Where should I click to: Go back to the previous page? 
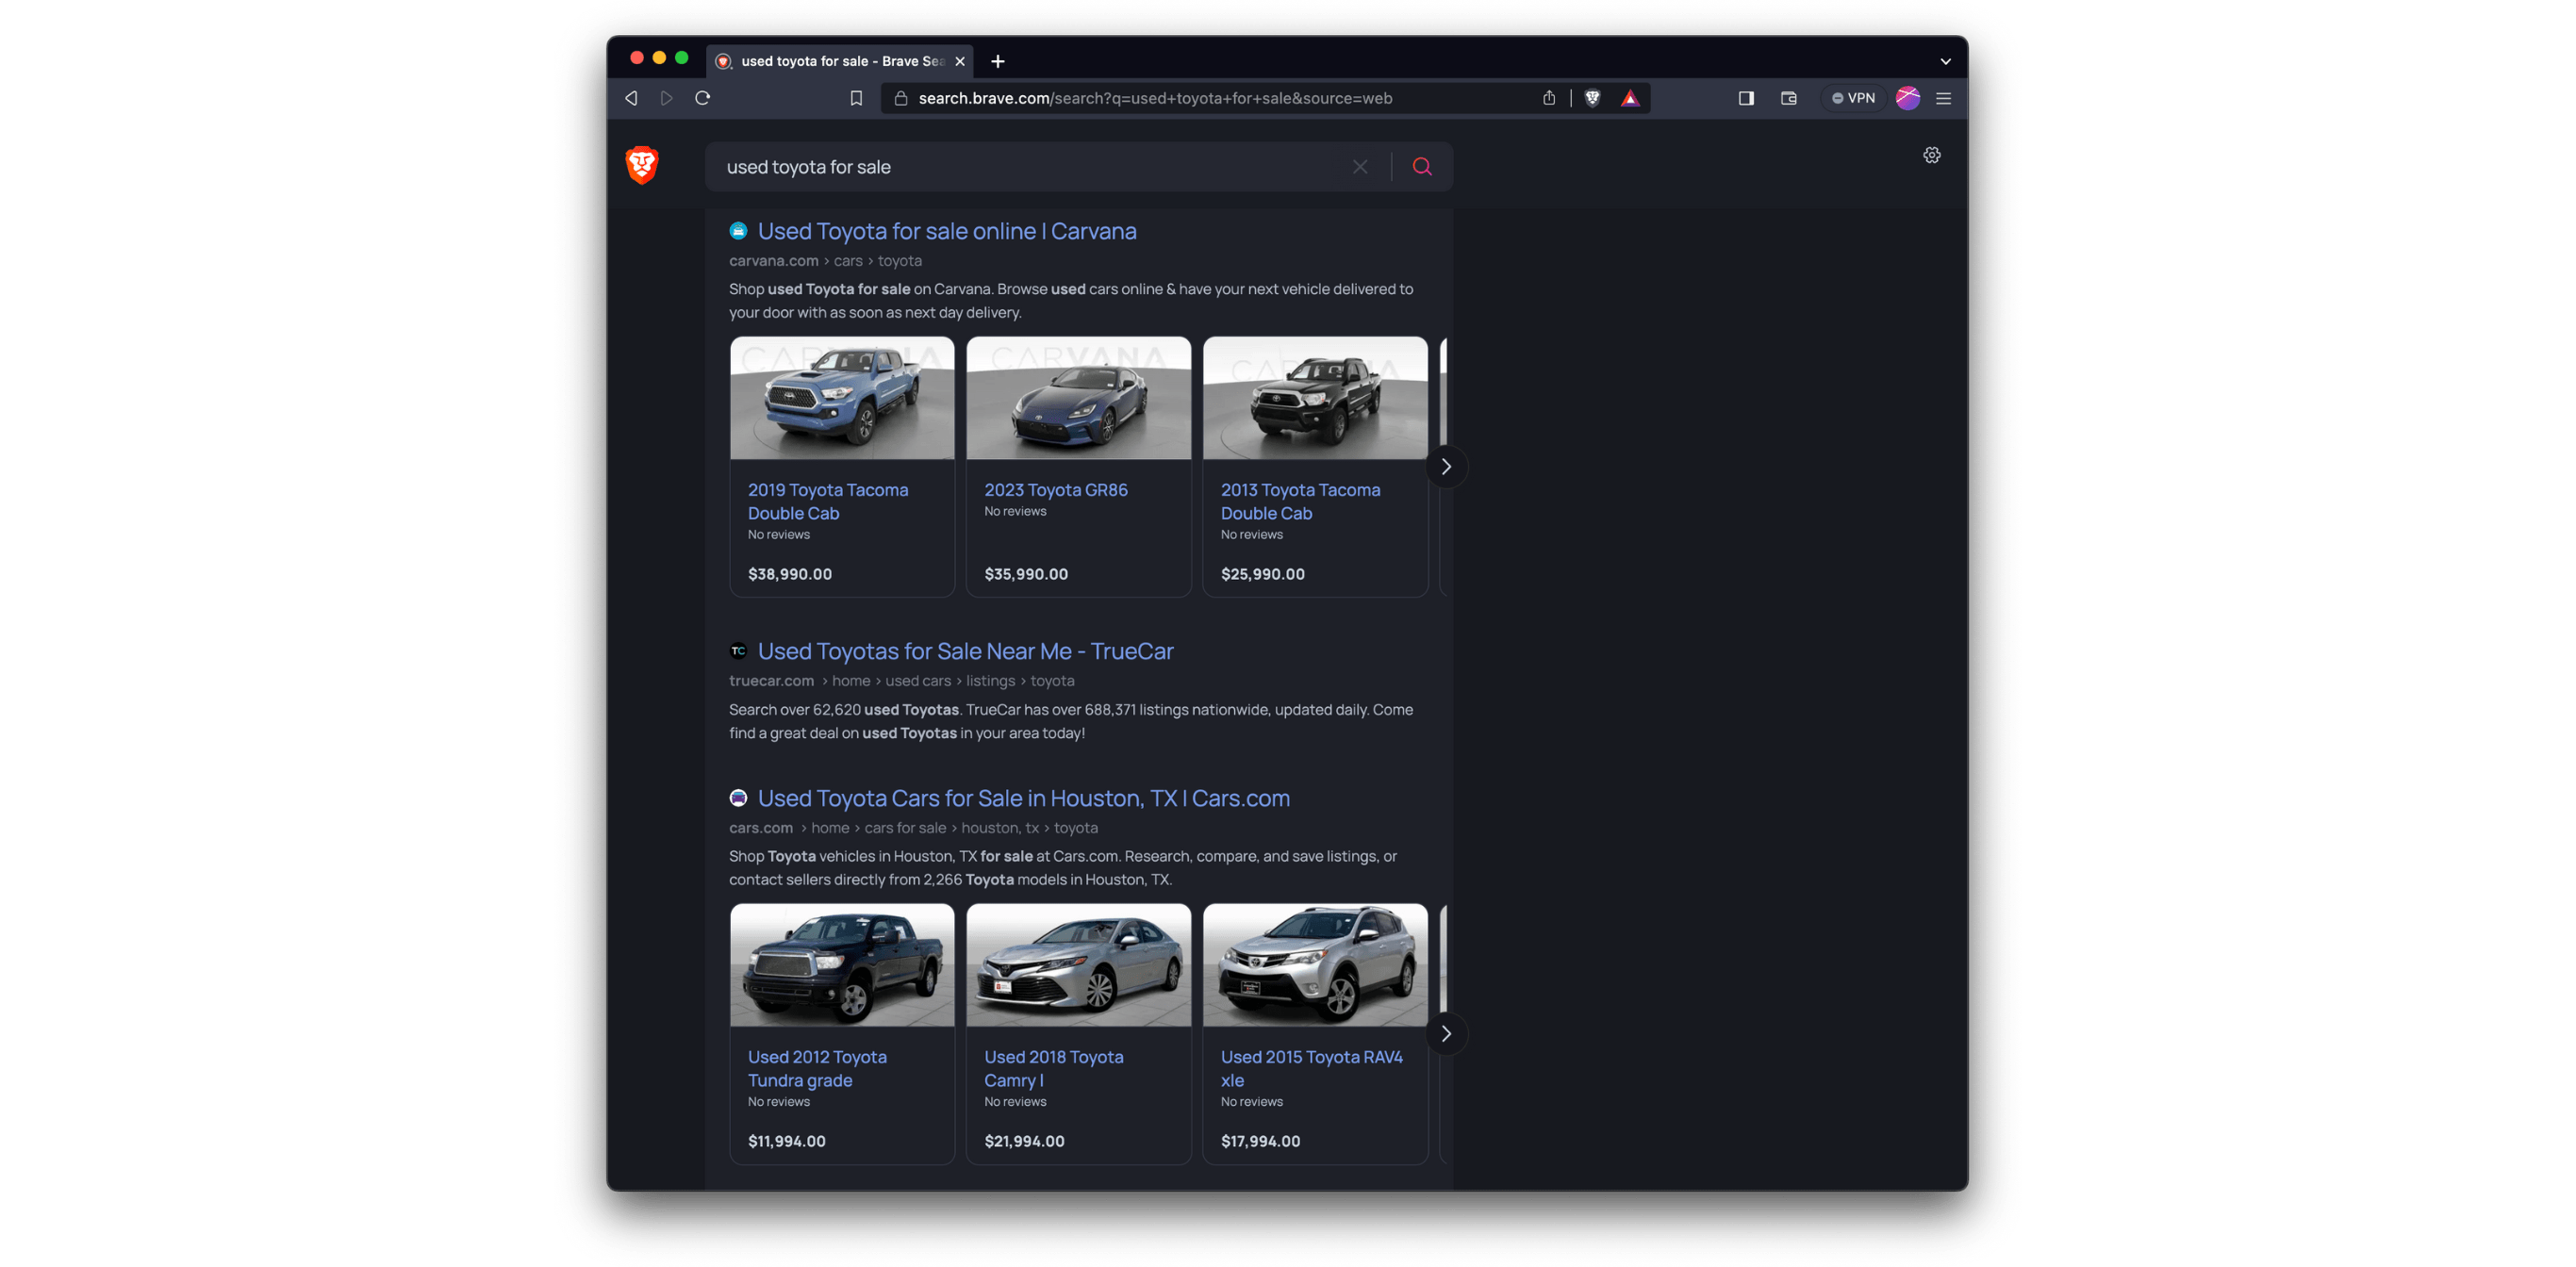(x=631, y=98)
